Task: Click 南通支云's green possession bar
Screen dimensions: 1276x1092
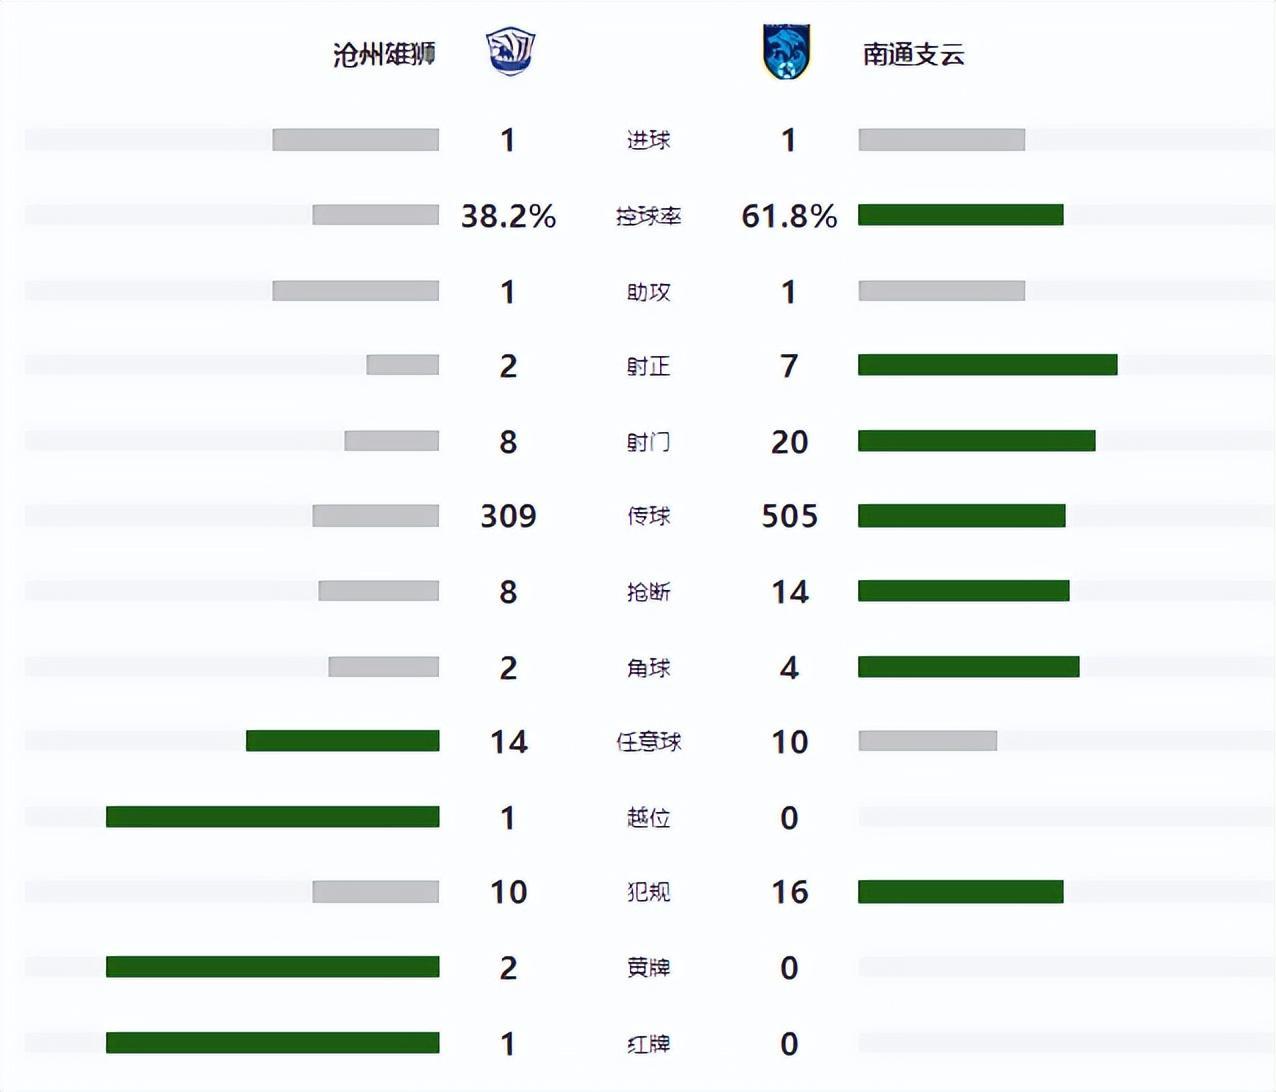Action: click(x=960, y=215)
